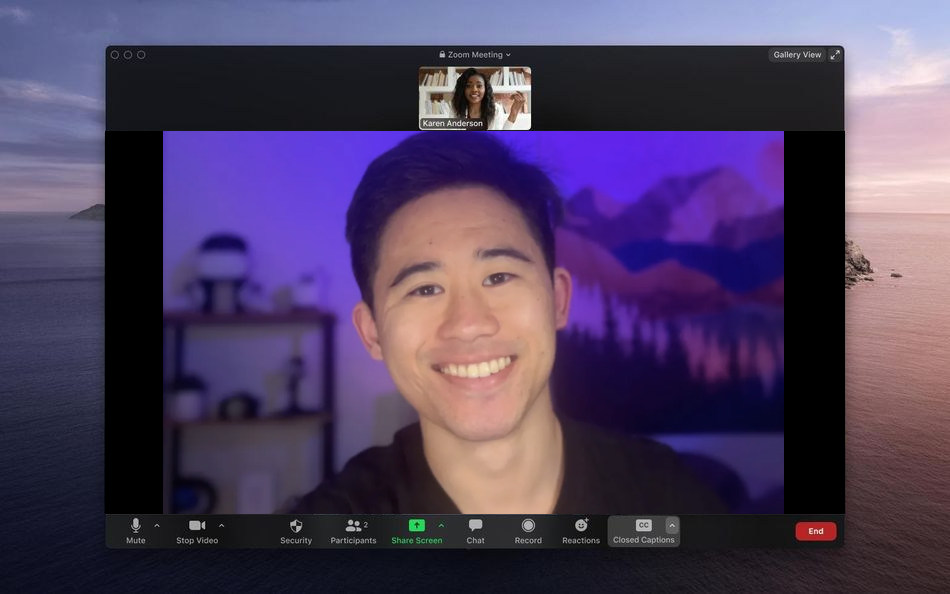950x594 pixels.
Task: Select Karen Anderson video thumbnail
Action: [475, 98]
